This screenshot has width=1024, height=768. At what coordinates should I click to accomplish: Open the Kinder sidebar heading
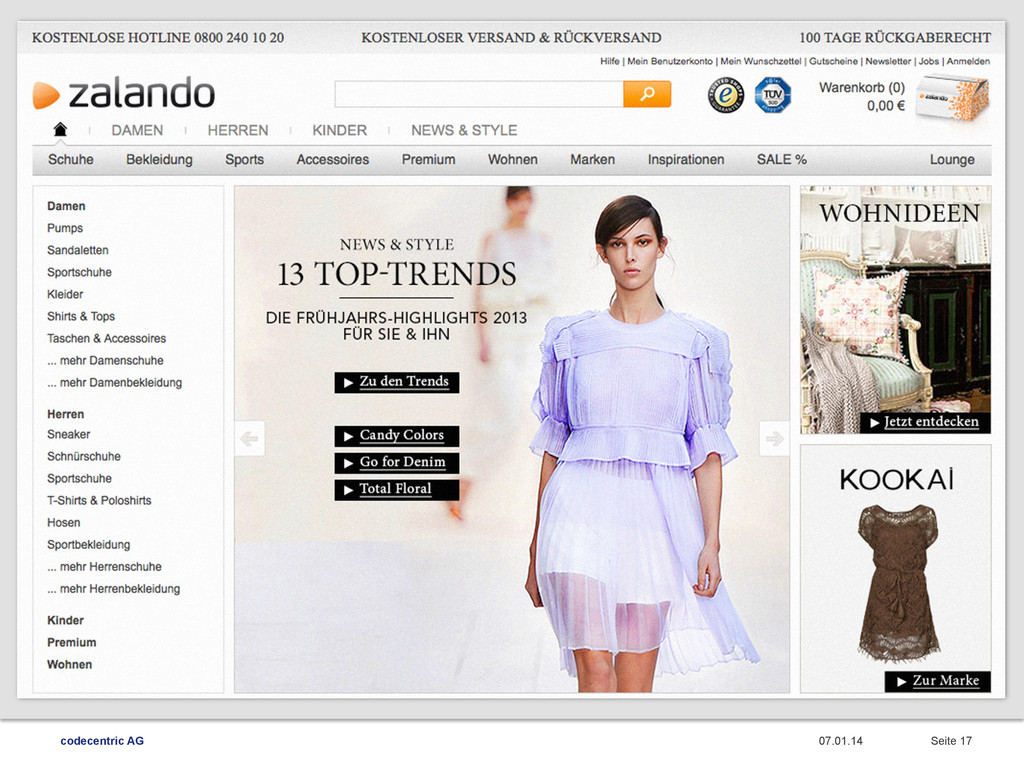65,620
